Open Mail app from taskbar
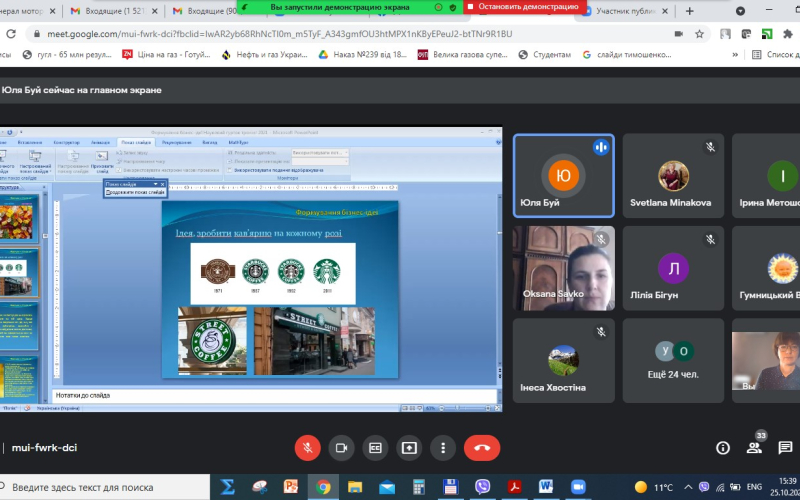The width and height of the screenshot is (800, 500). pos(387,487)
